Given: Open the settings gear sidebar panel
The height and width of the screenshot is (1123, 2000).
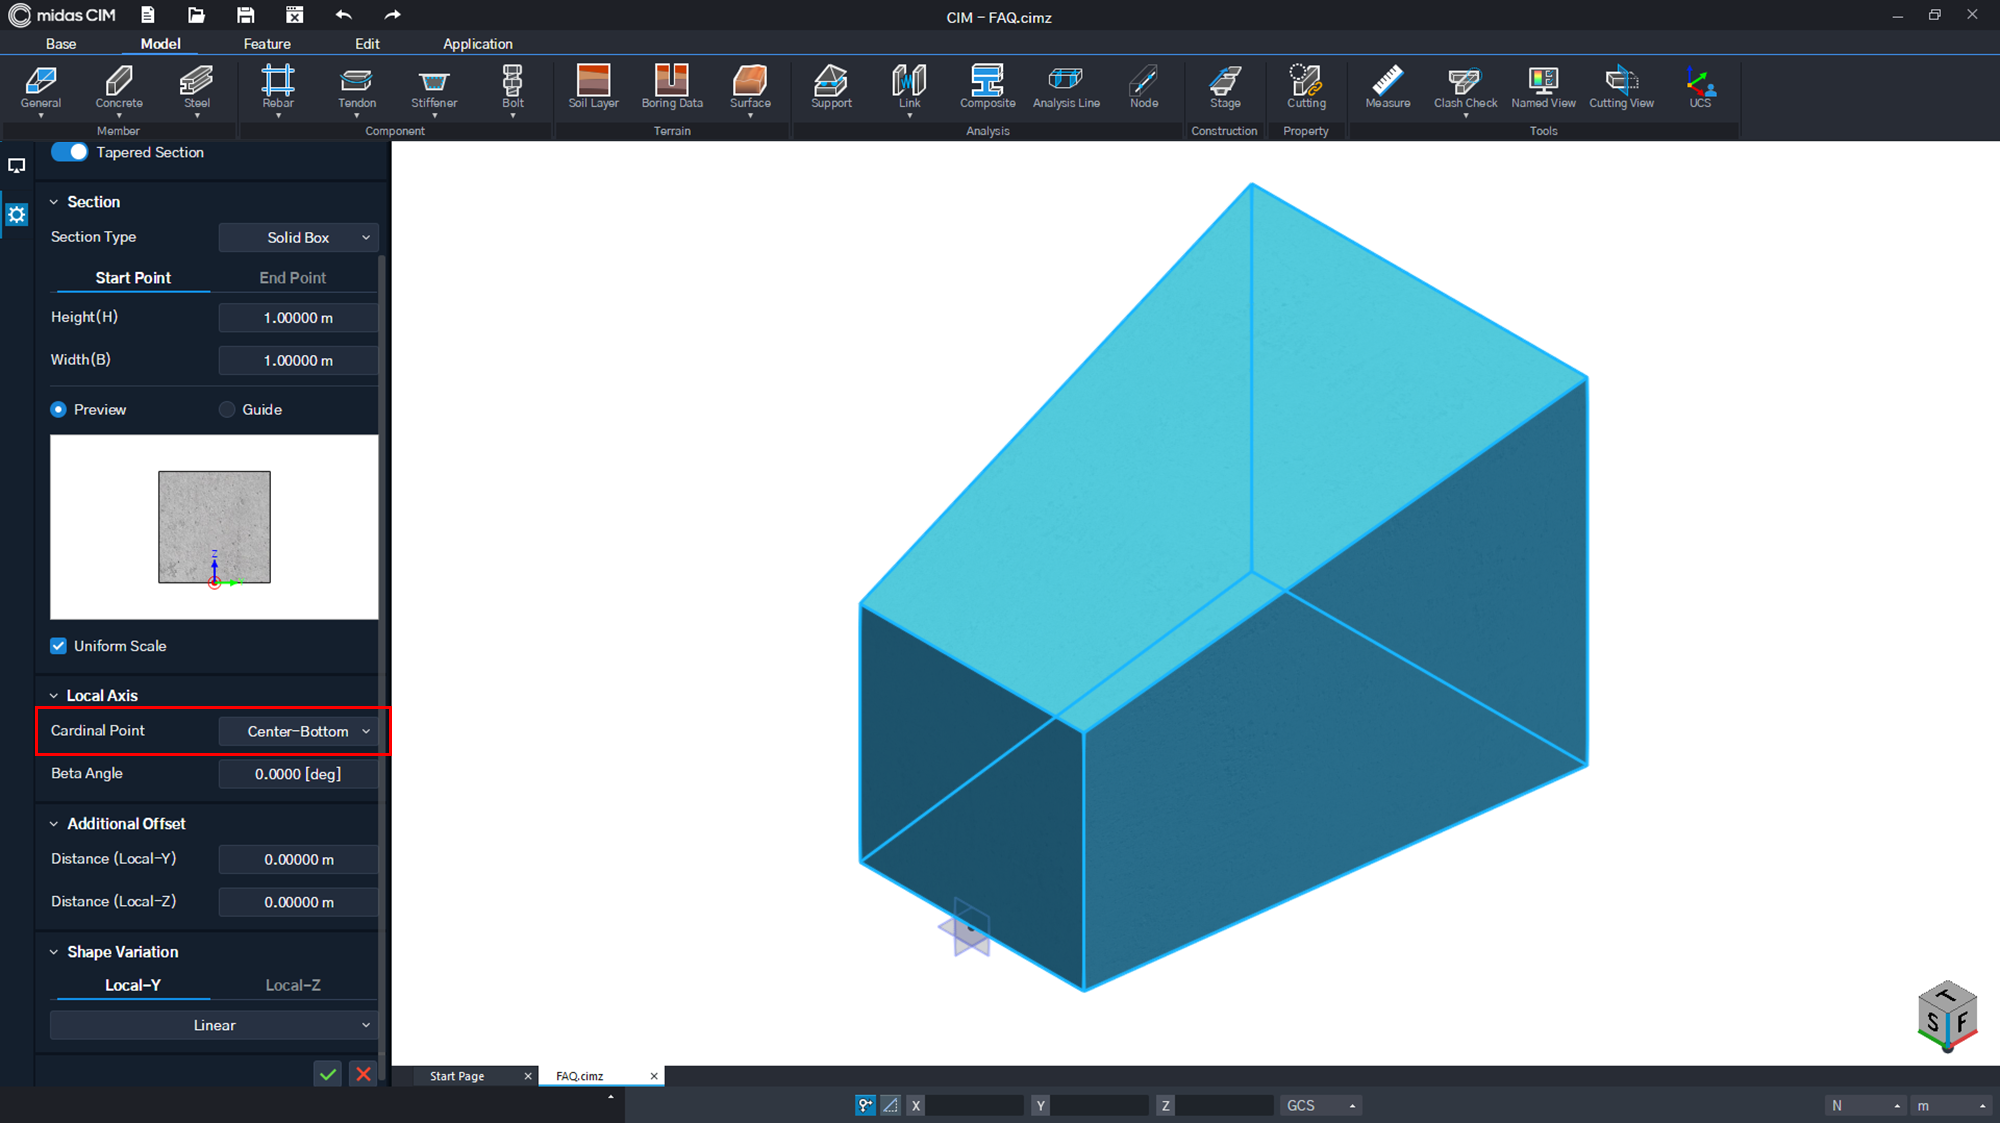Looking at the screenshot, I should tap(16, 214).
